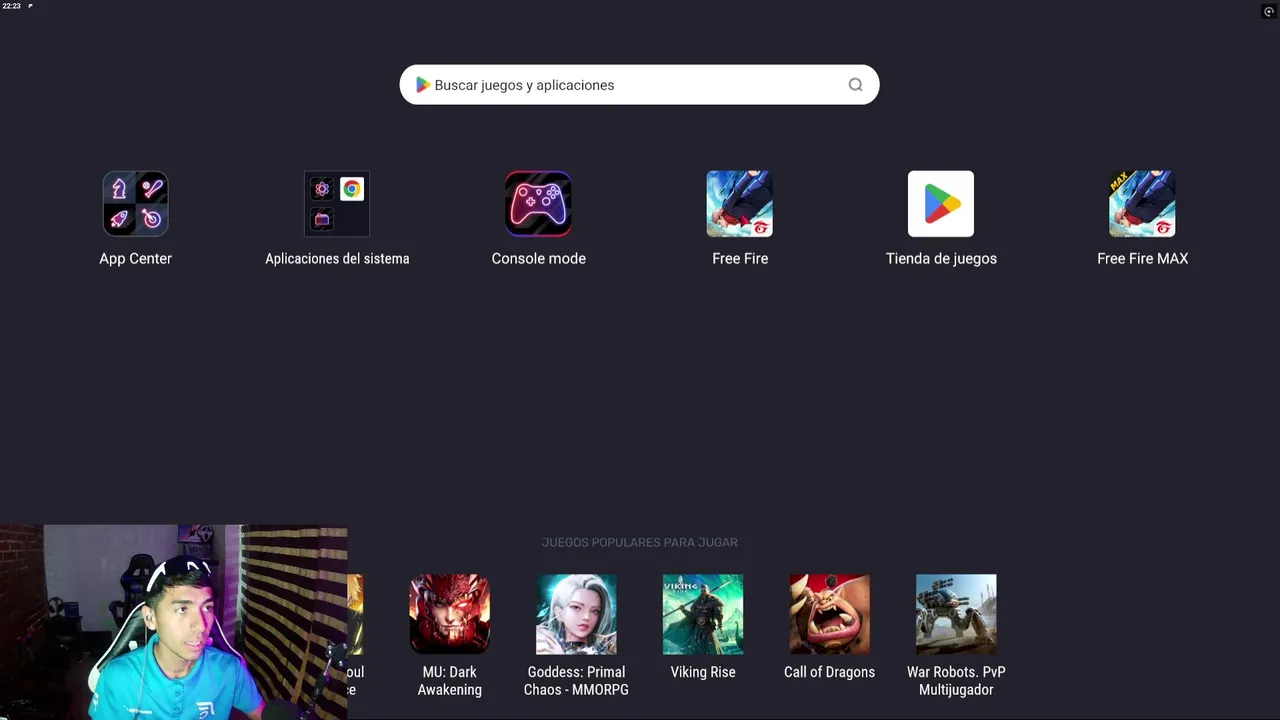Click the Google Play logo in search bar
Image resolution: width=1280 pixels, height=720 pixels.
(423, 85)
